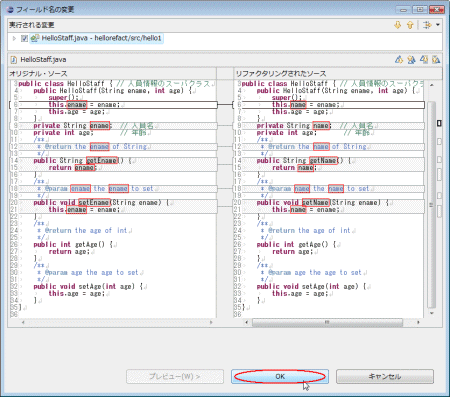
Task: Toggle the HelloStaff.java change checkbox
Action: click(24, 38)
